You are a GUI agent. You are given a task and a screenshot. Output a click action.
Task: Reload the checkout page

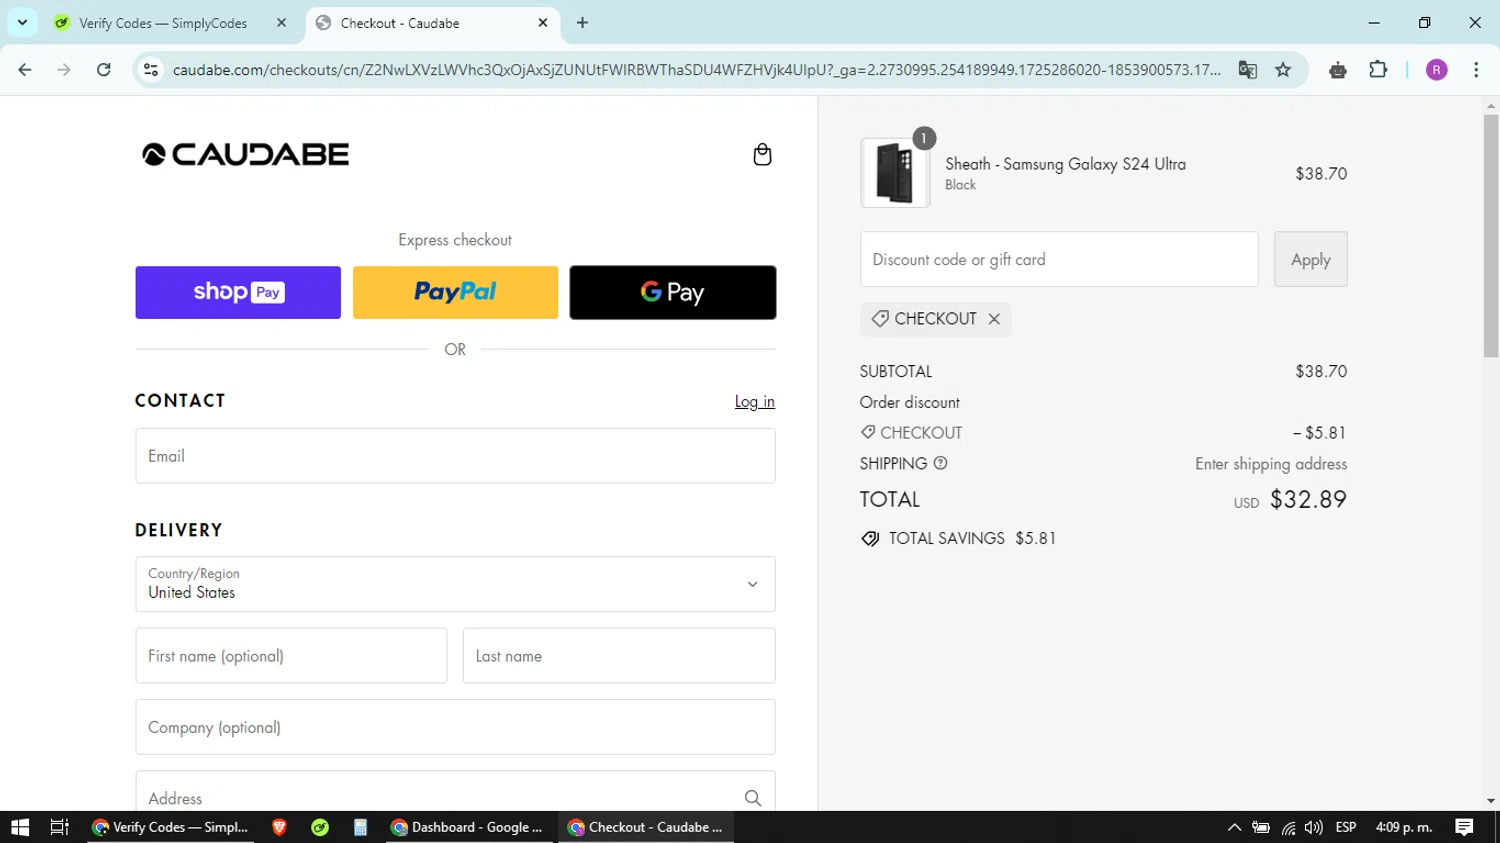(x=104, y=70)
